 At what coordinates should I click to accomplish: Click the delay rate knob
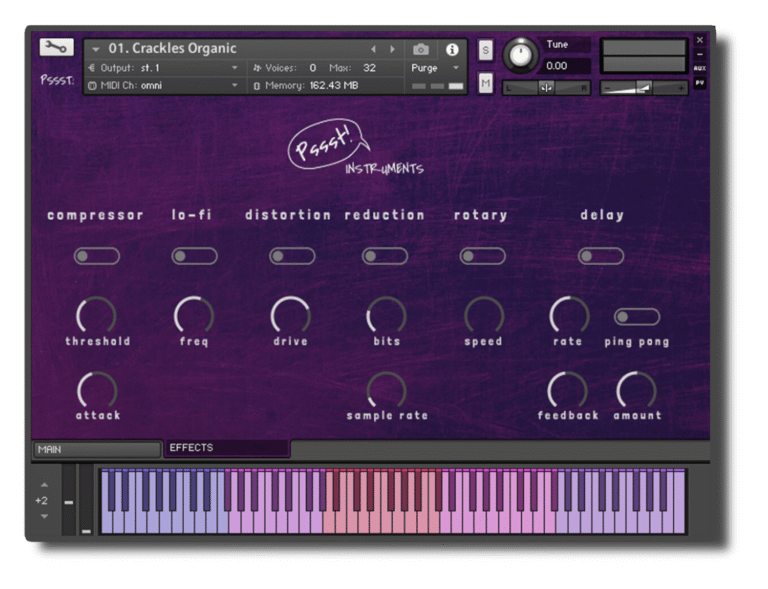[x=569, y=315]
